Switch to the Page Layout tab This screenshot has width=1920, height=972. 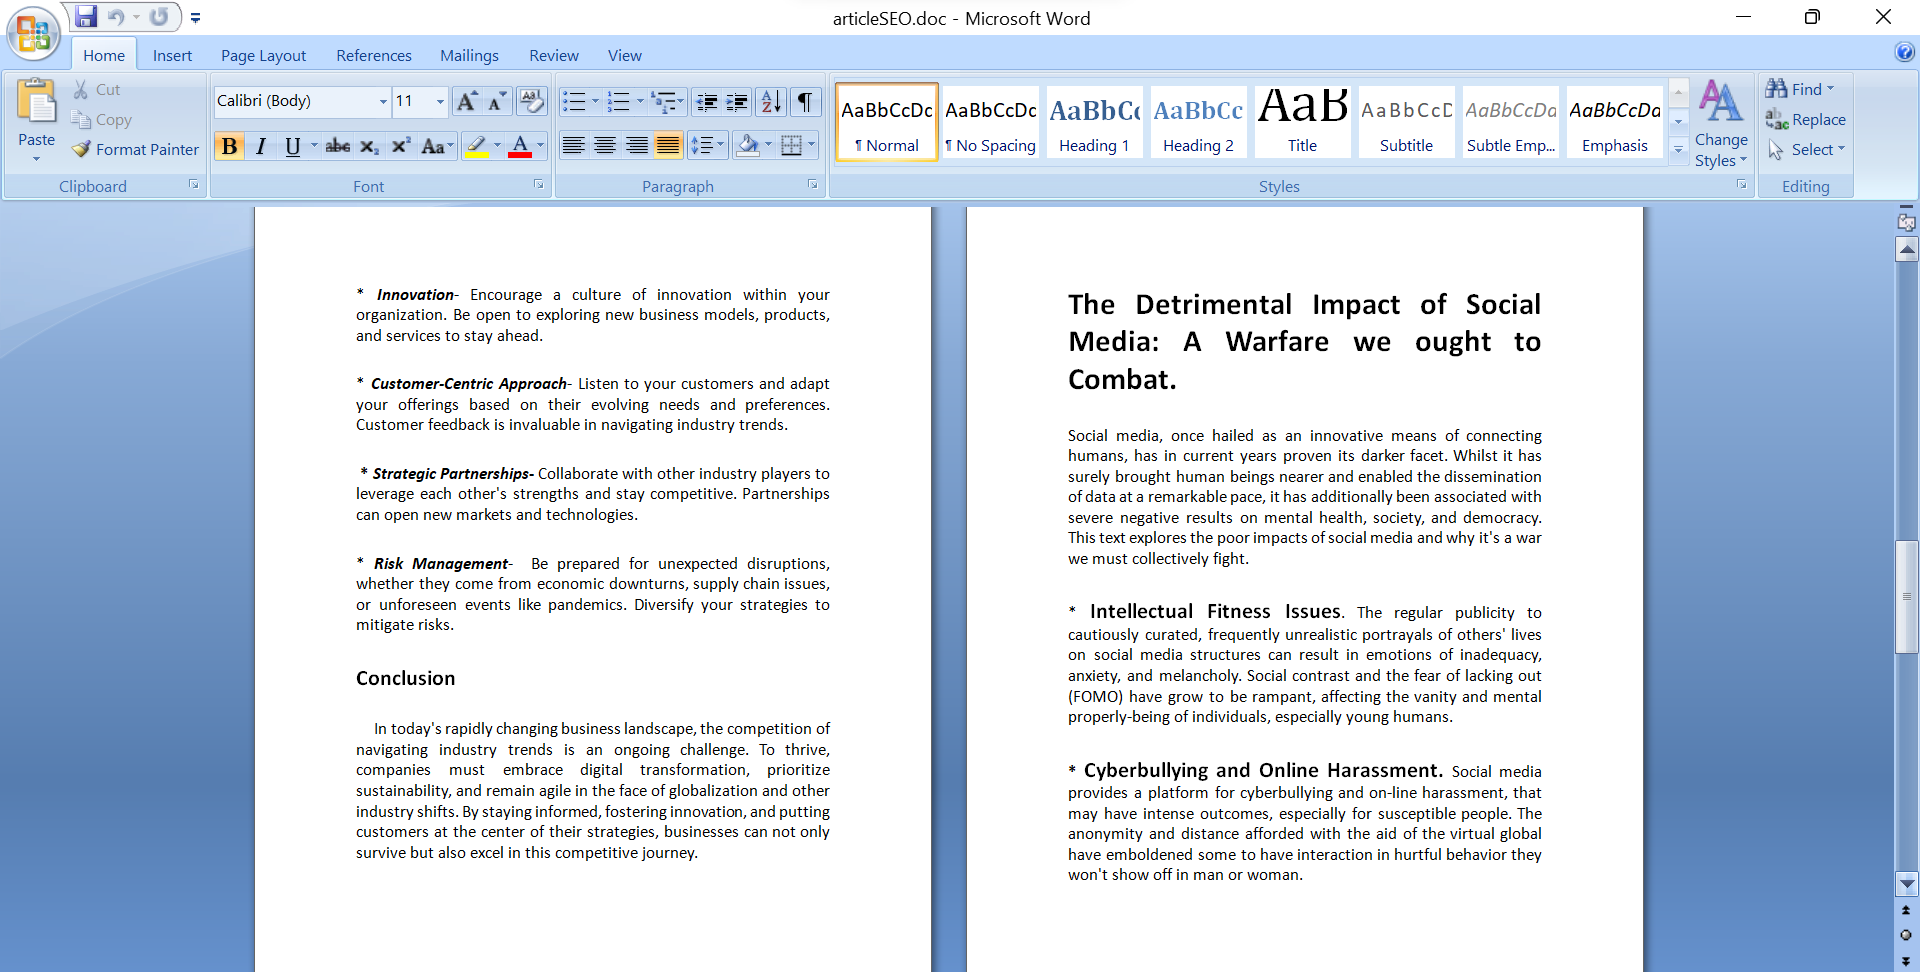(x=263, y=56)
